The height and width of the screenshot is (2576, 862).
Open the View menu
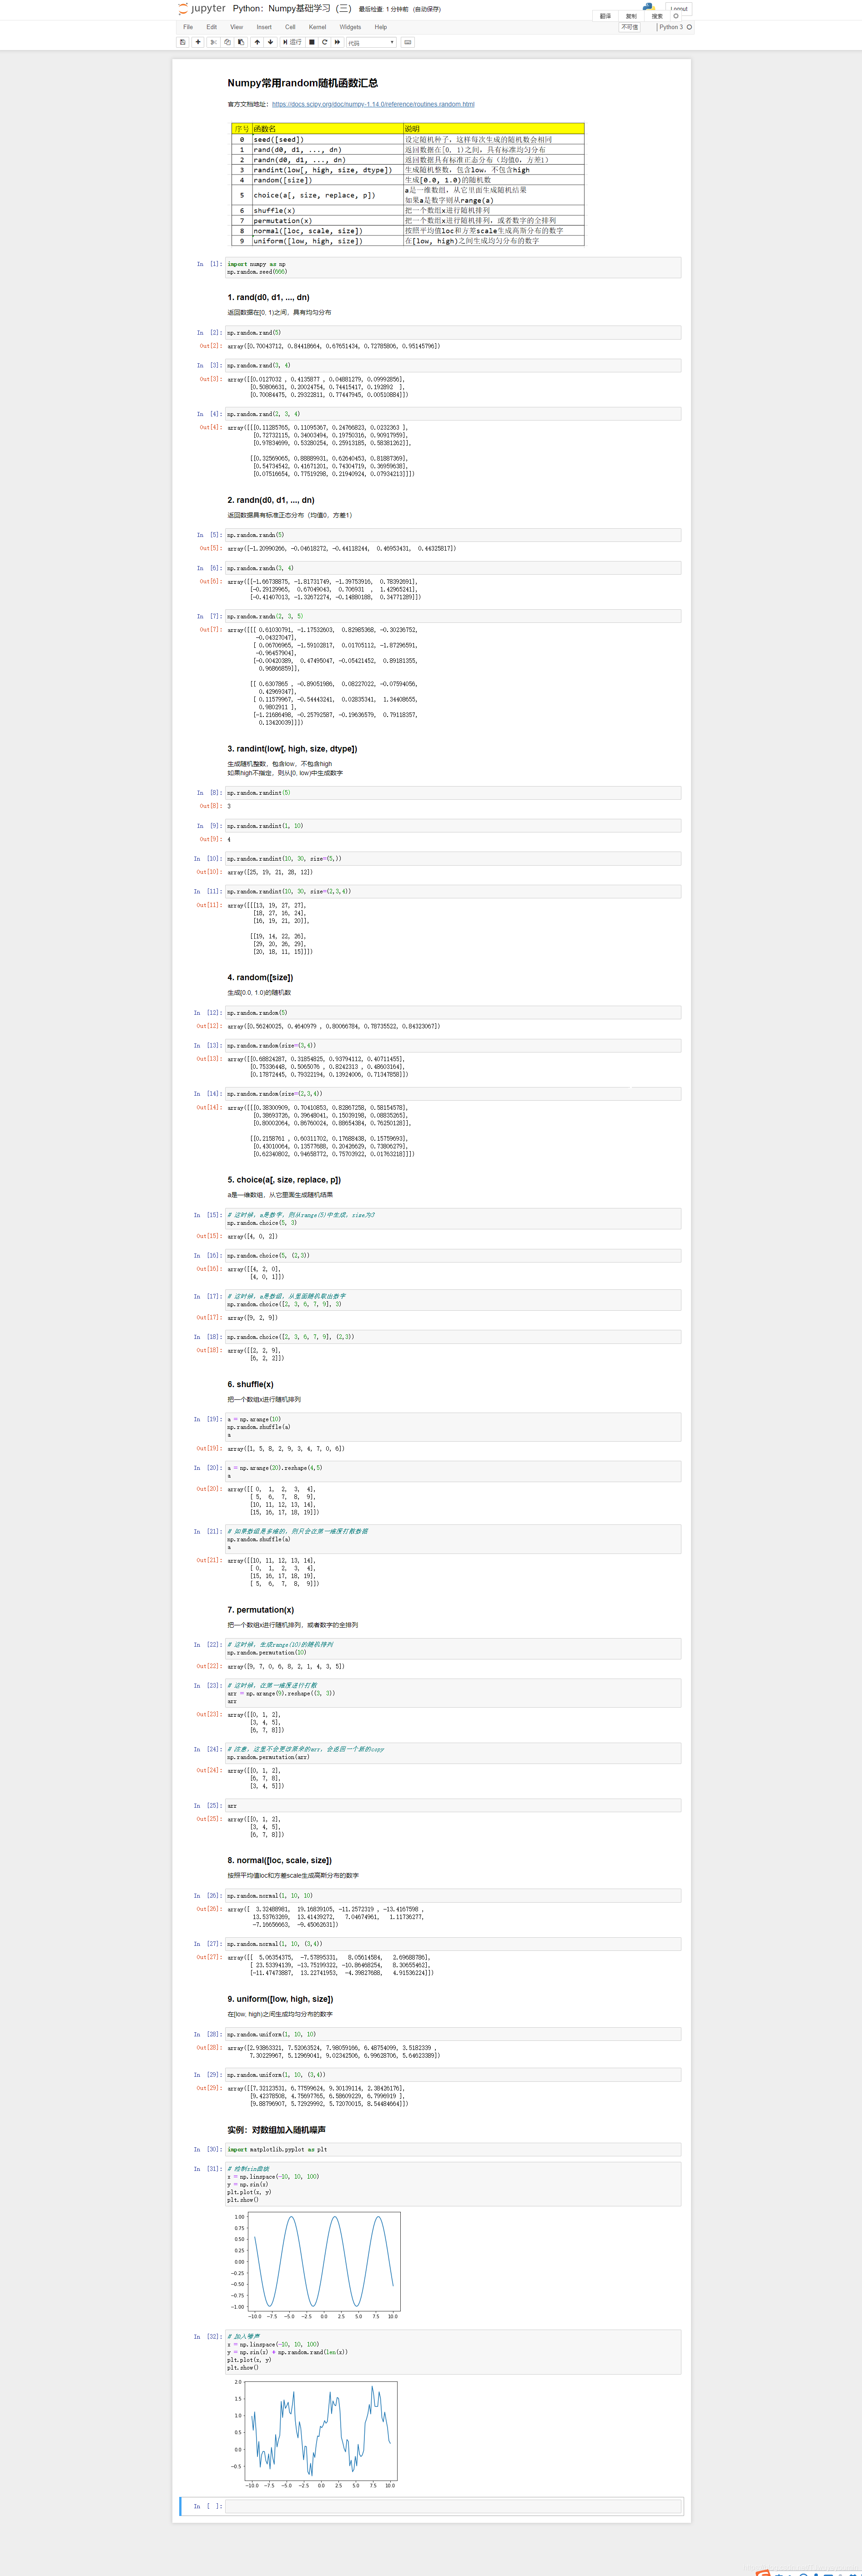(237, 27)
